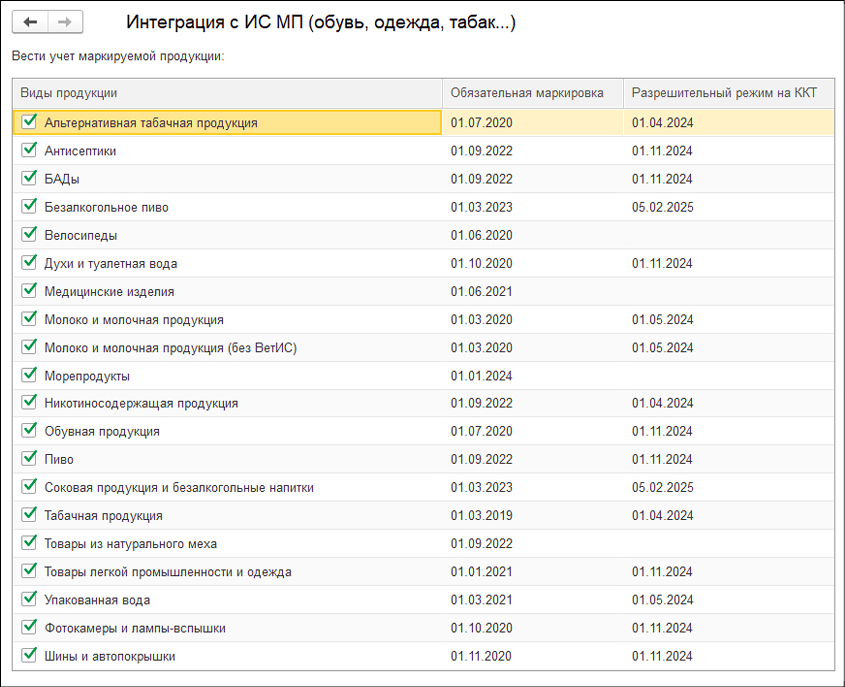Toggle the Пиво checkbox
The width and height of the screenshot is (845, 687).
(x=29, y=459)
